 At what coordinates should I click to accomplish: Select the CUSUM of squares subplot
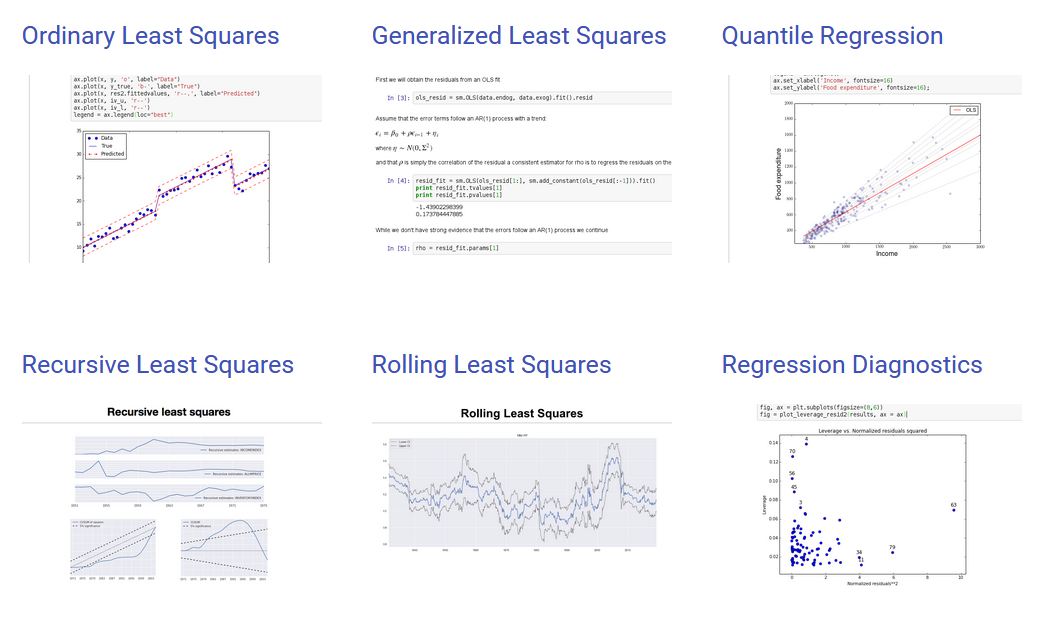click(x=113, y=548)
